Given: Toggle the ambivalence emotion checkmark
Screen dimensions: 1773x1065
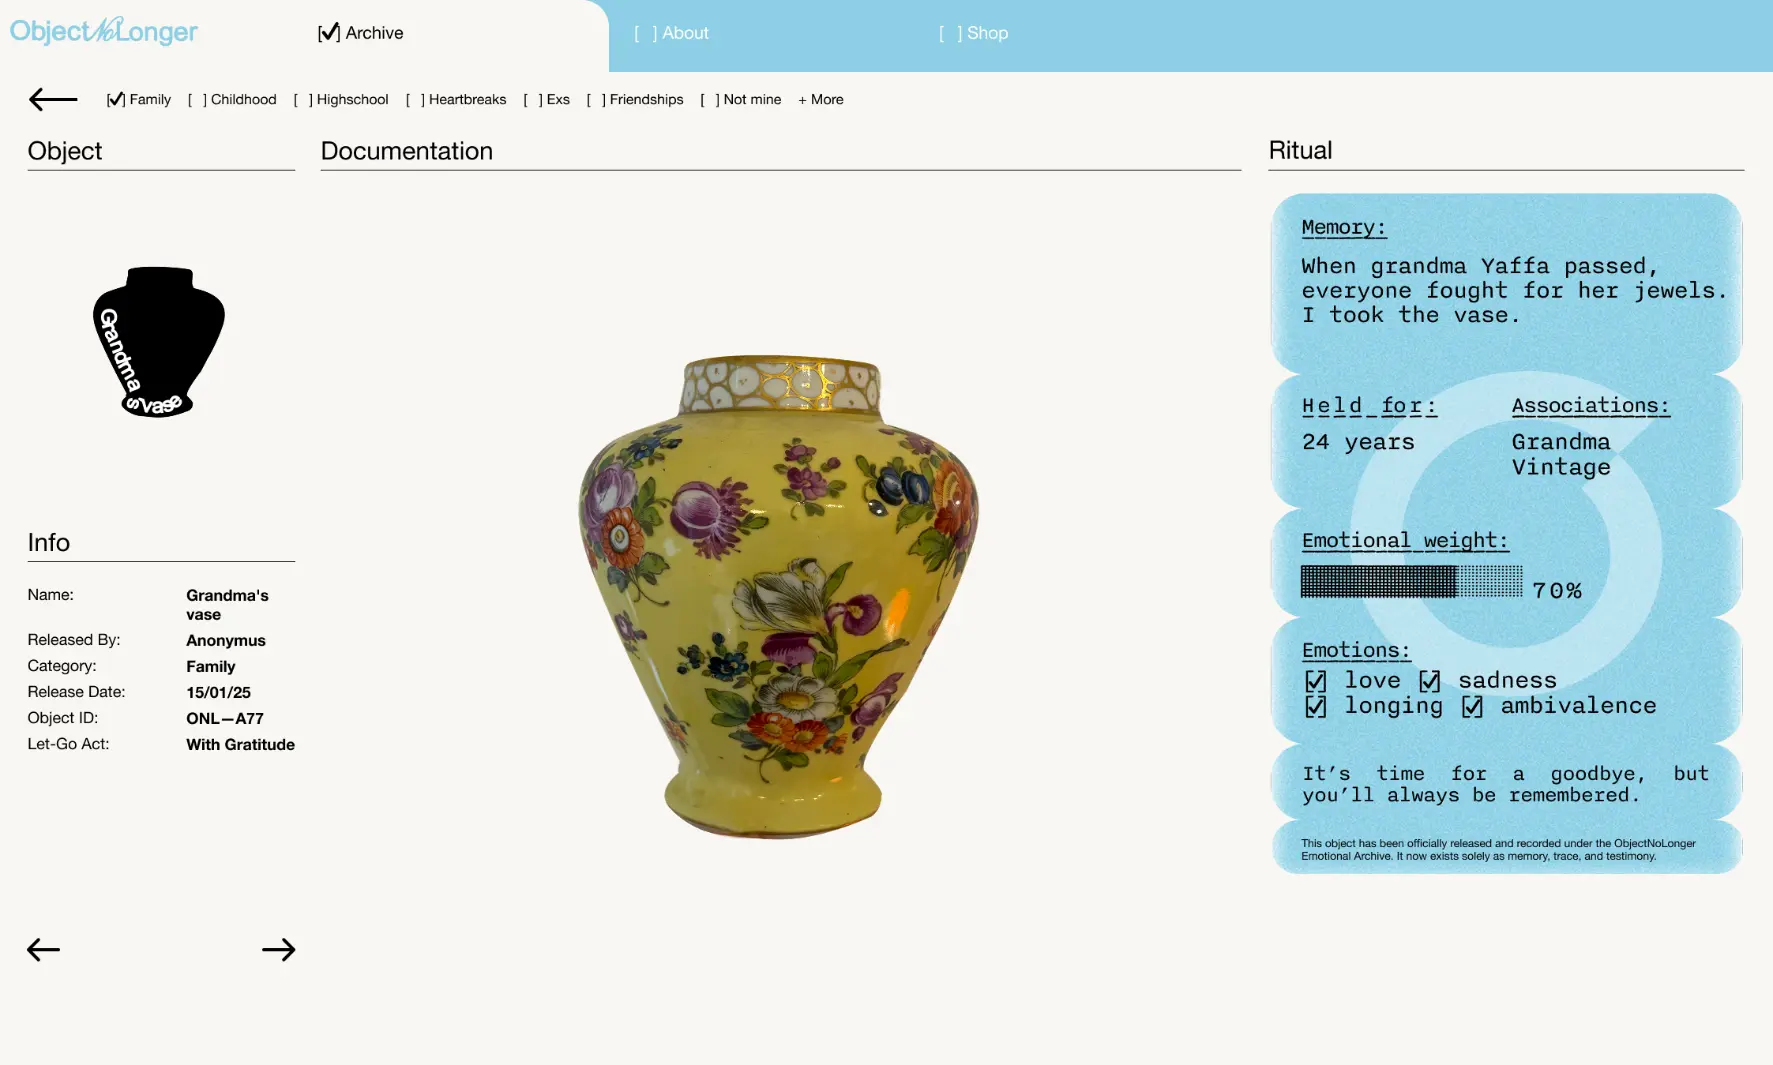Looking at the screenshot, I should point(1472,707).
